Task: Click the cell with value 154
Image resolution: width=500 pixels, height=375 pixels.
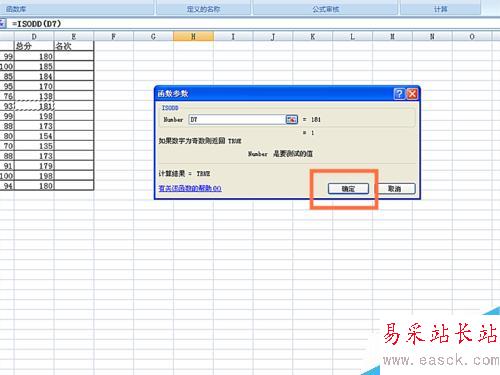Action: click(x=34, y=136)
